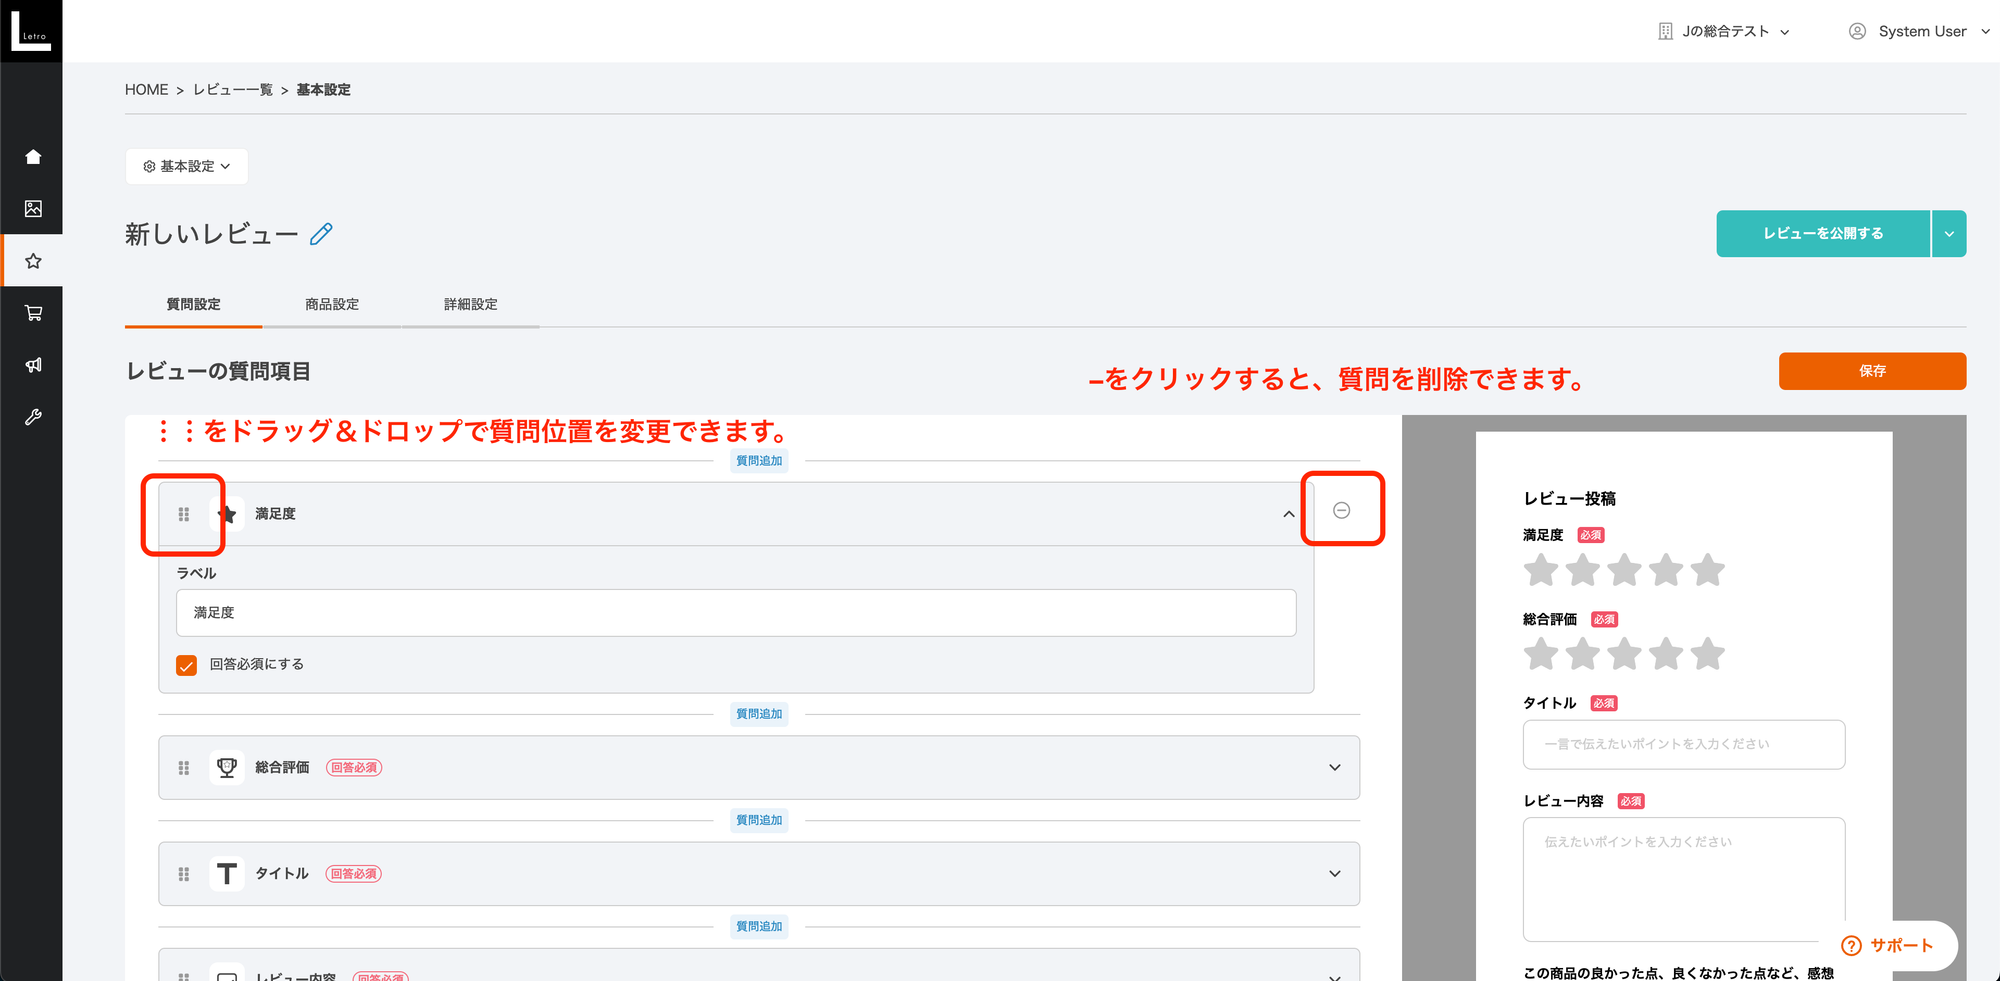Click the pencil icon to rename review

click(x=321, y=234)
